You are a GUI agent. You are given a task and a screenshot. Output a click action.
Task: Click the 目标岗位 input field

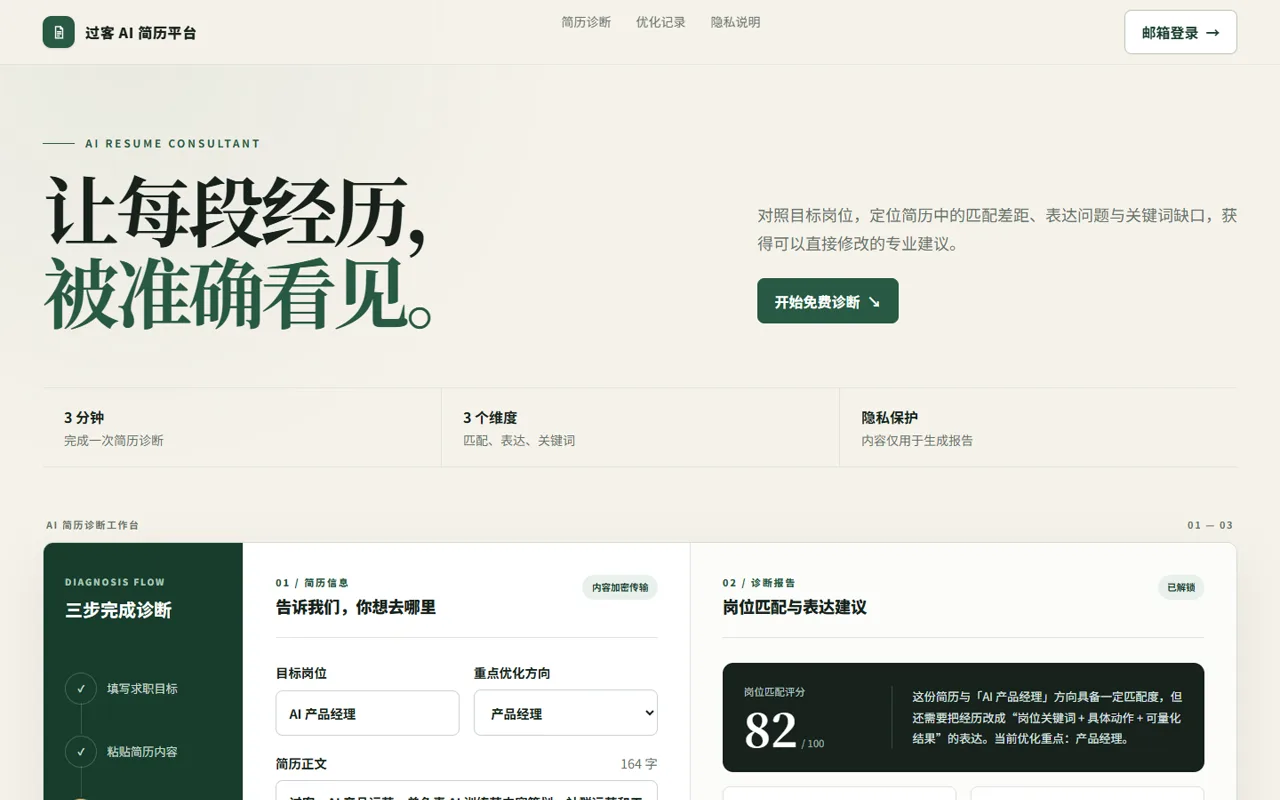click(367, 713)
